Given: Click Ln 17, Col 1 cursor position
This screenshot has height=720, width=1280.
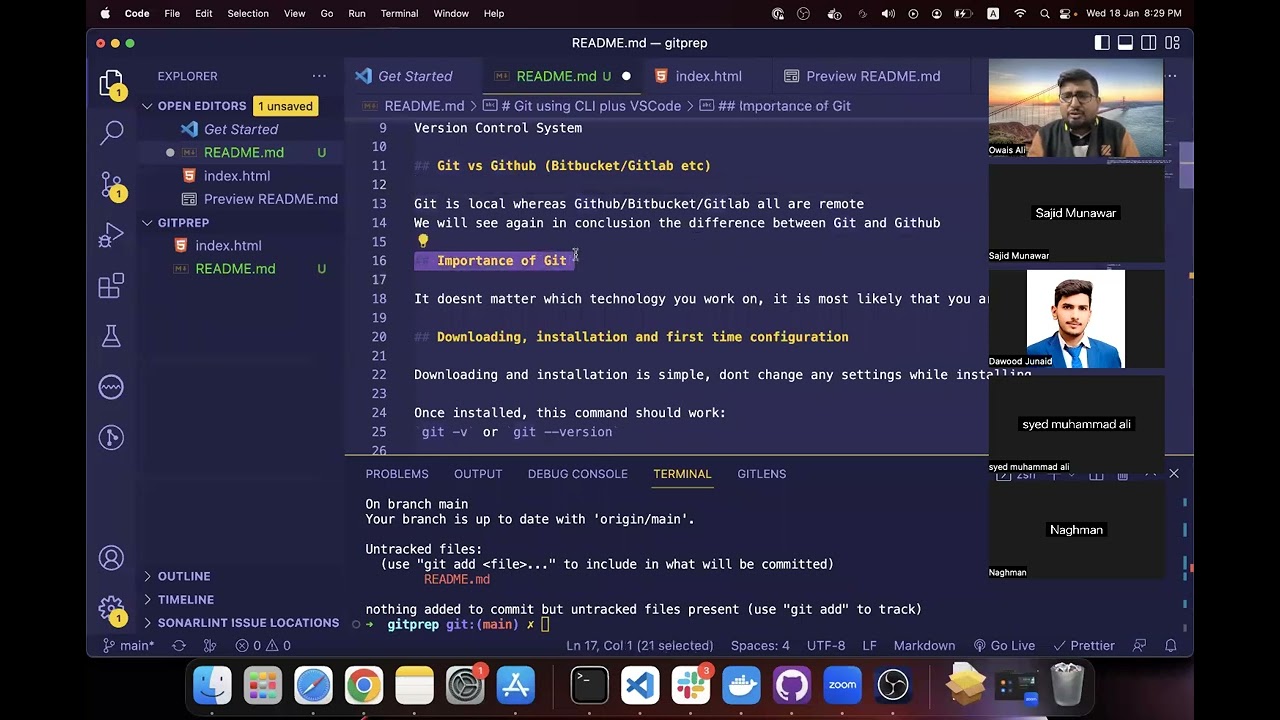Looking at the screenshot, I should click(x=640, y=646).
